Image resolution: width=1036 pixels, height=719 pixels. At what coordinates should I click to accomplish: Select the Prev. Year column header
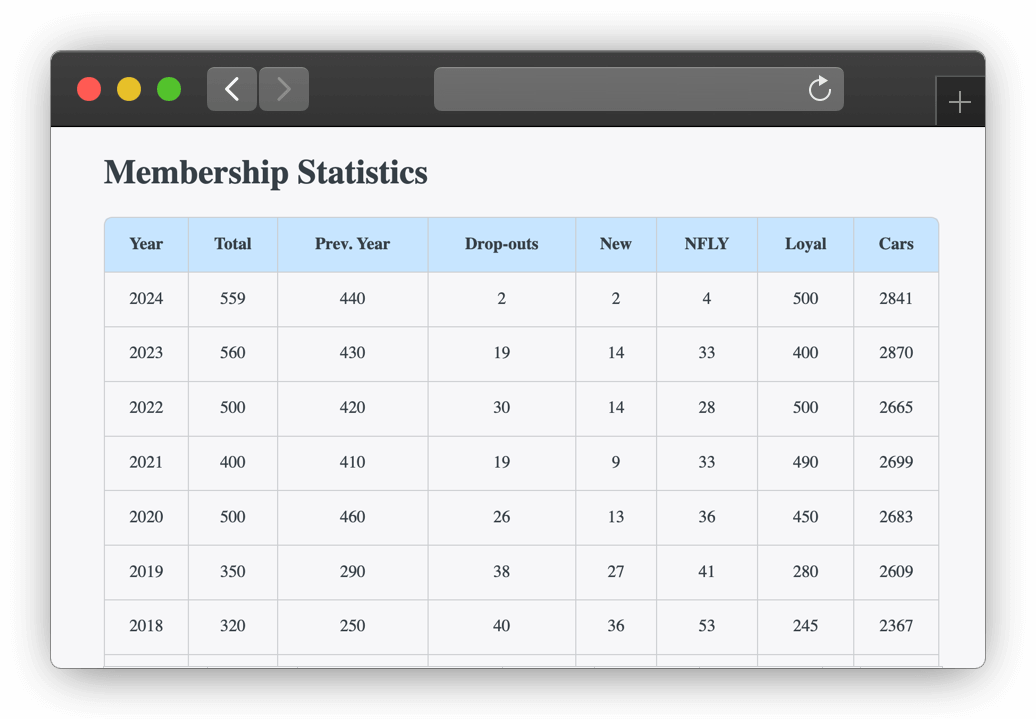point(352,244)
